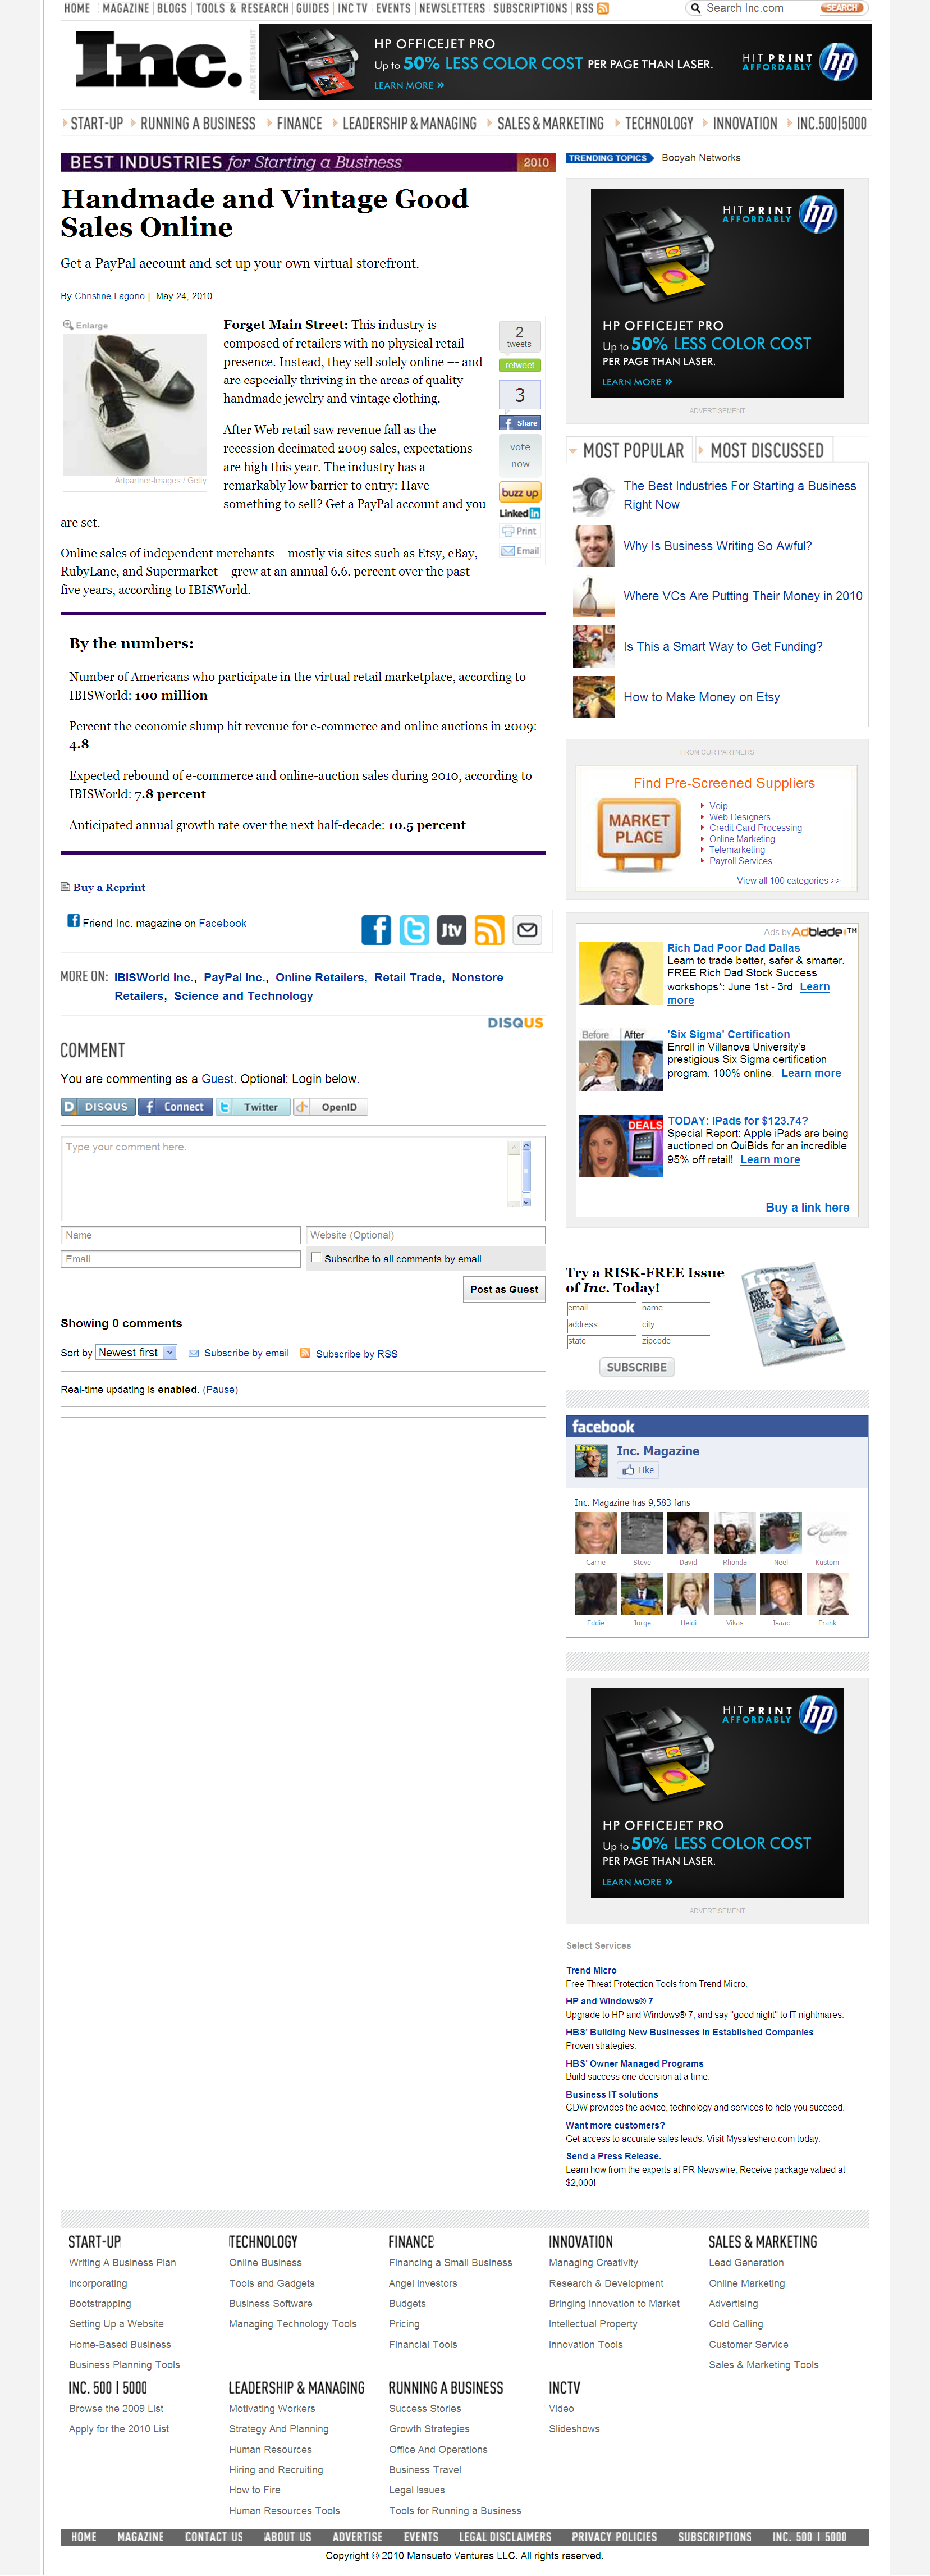Screen dimensions: 930x2576
Task: Click the IBISWorld Inc. topic link
Action: click(x=154, y=977)
